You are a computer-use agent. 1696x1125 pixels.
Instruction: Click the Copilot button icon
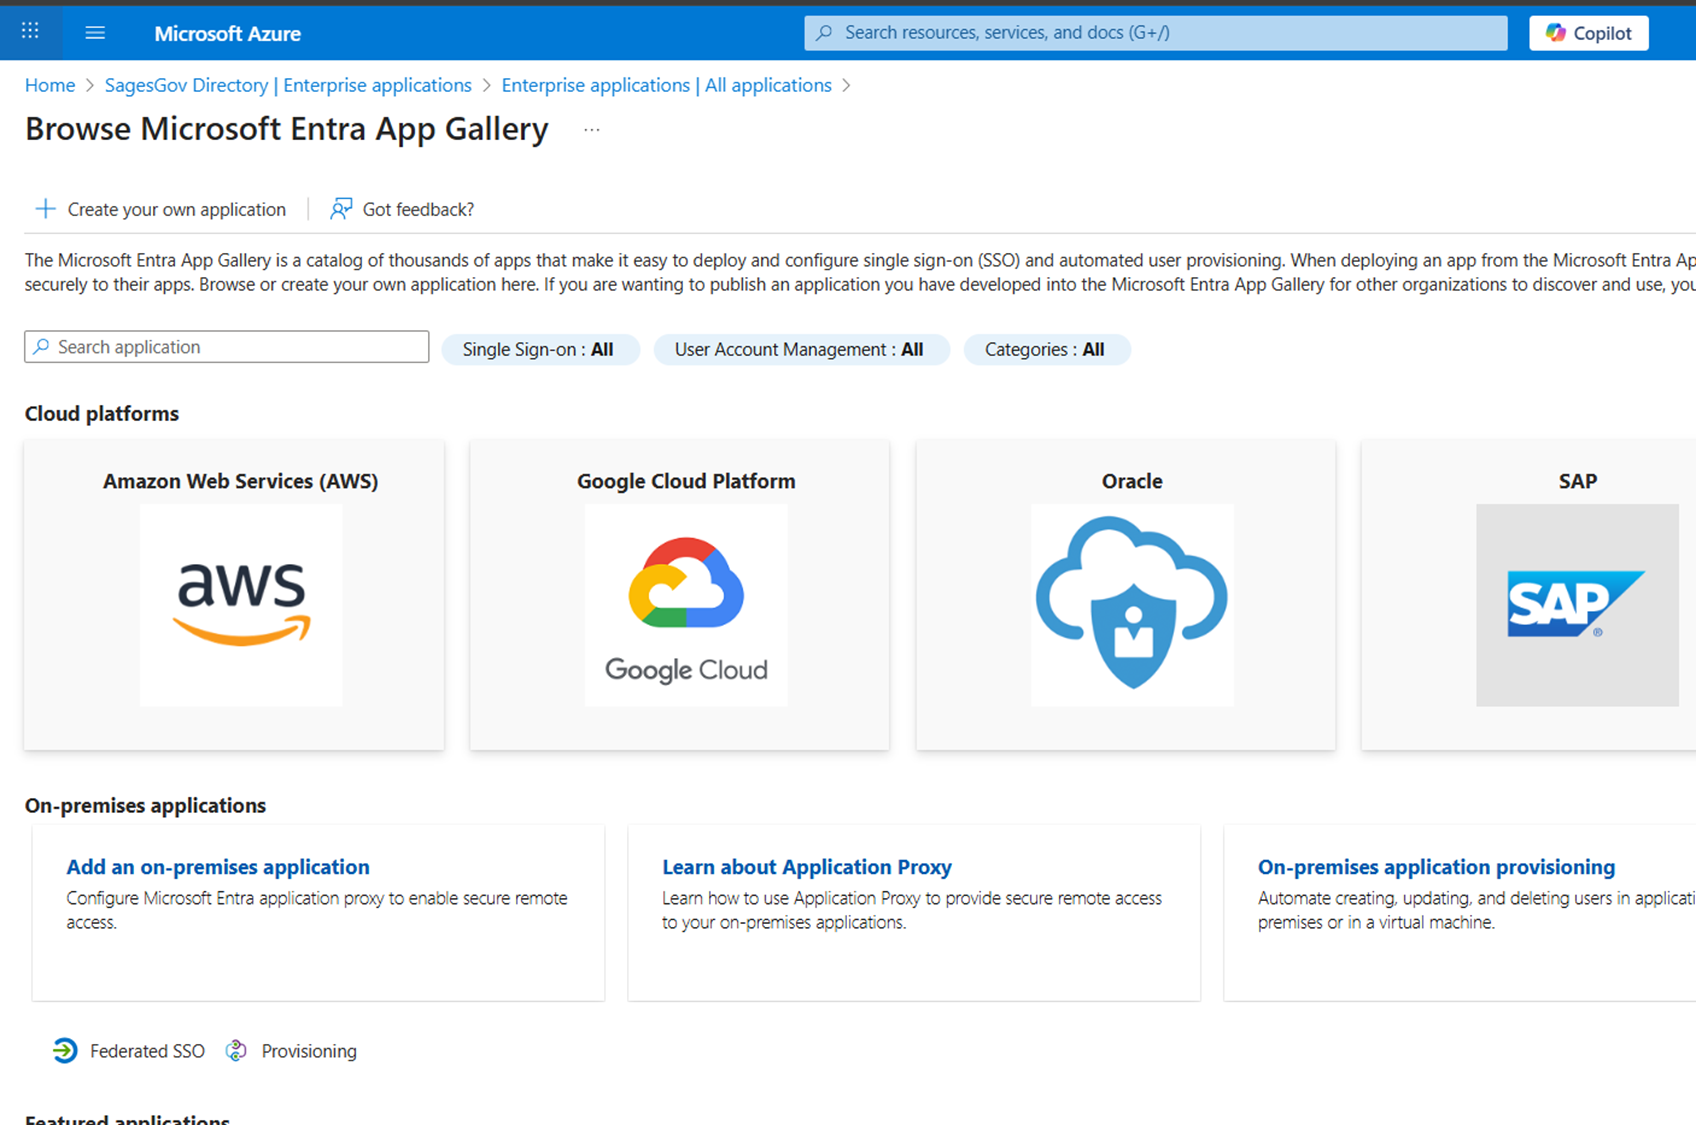coord(1555,33)
